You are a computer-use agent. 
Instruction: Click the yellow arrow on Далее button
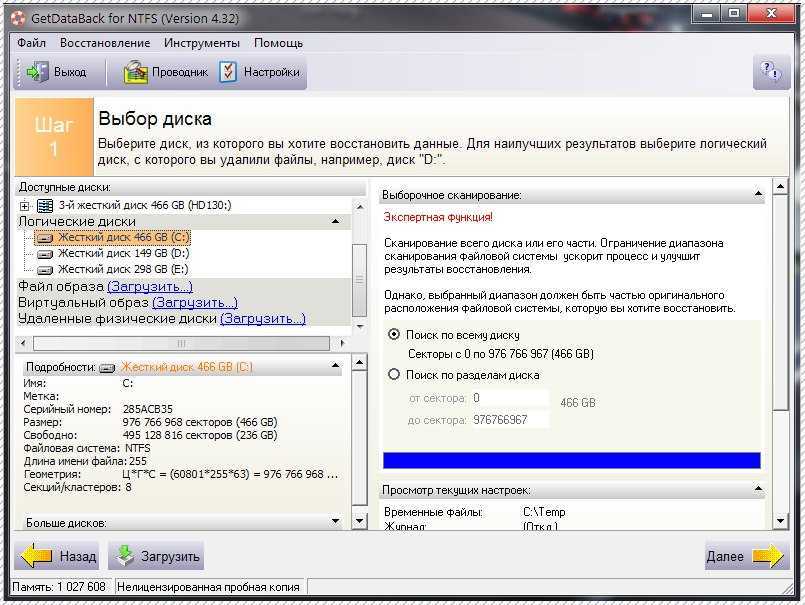767,556
